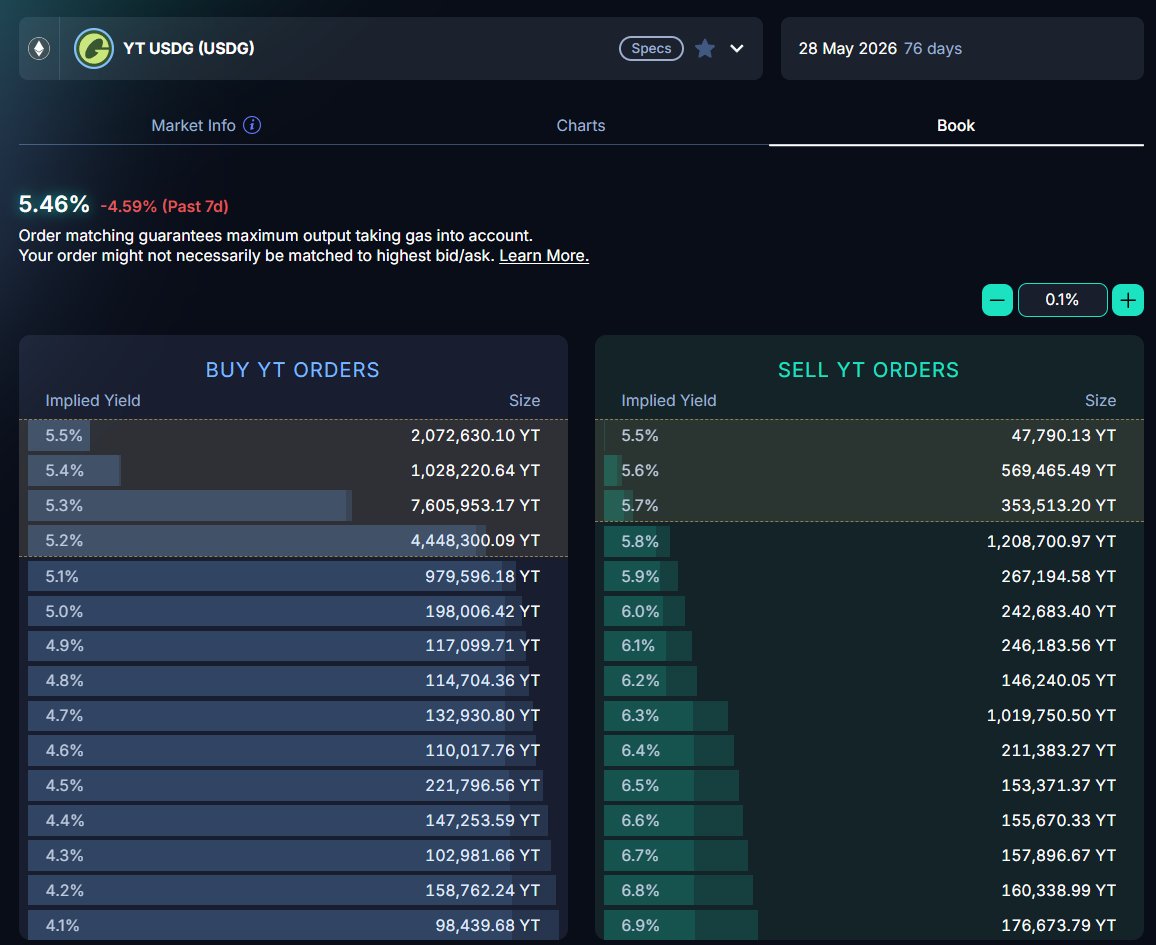The width and height of the screenshot is (1156, 945).
Task: Select sell order at 6.0% yield
Action: coord(869,611)
